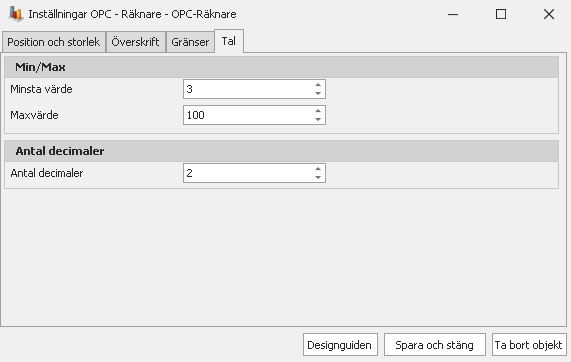Decrease Antal decimaler with down arrow

pyautogui.click(x=318, y=178)
